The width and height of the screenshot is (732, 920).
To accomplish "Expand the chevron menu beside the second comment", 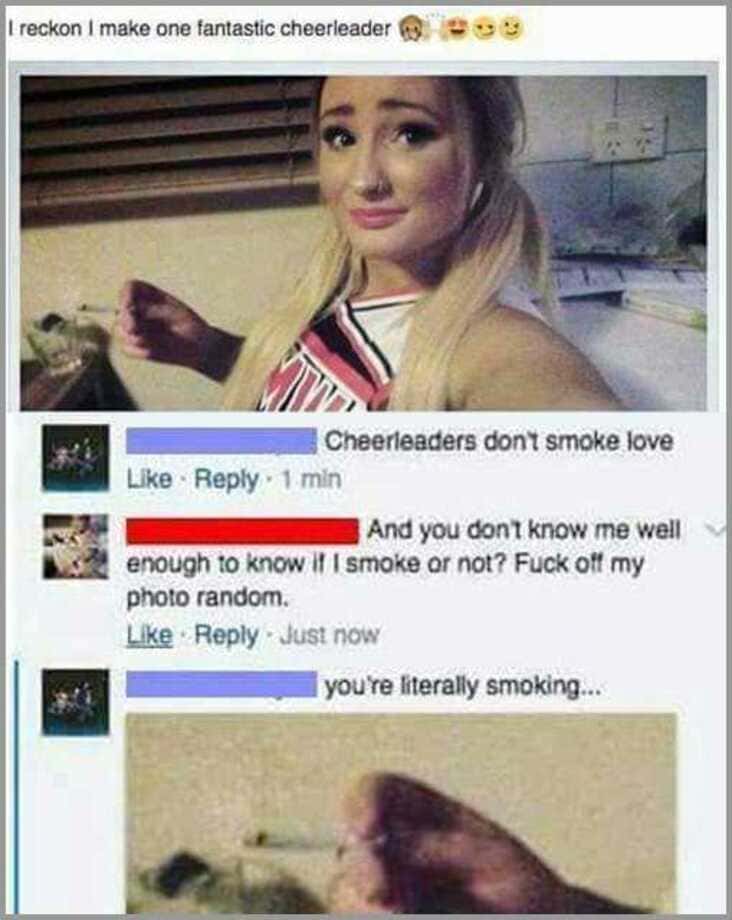I will tap(716, 531).
